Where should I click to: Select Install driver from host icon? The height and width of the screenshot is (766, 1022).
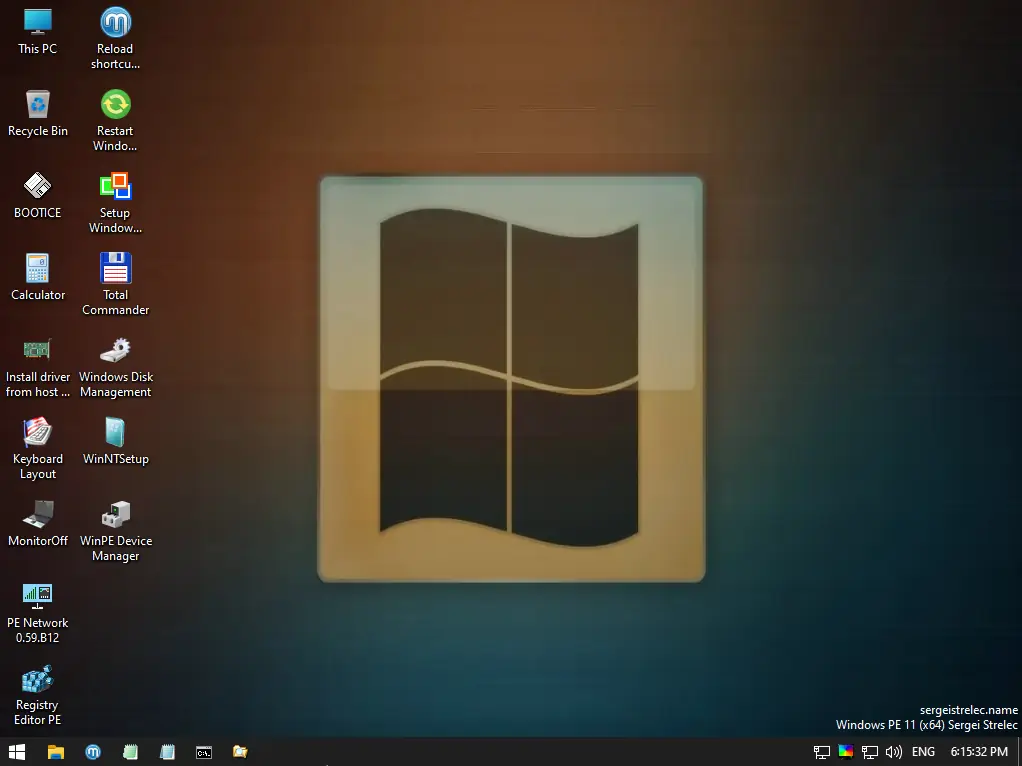tap(37, 366)
